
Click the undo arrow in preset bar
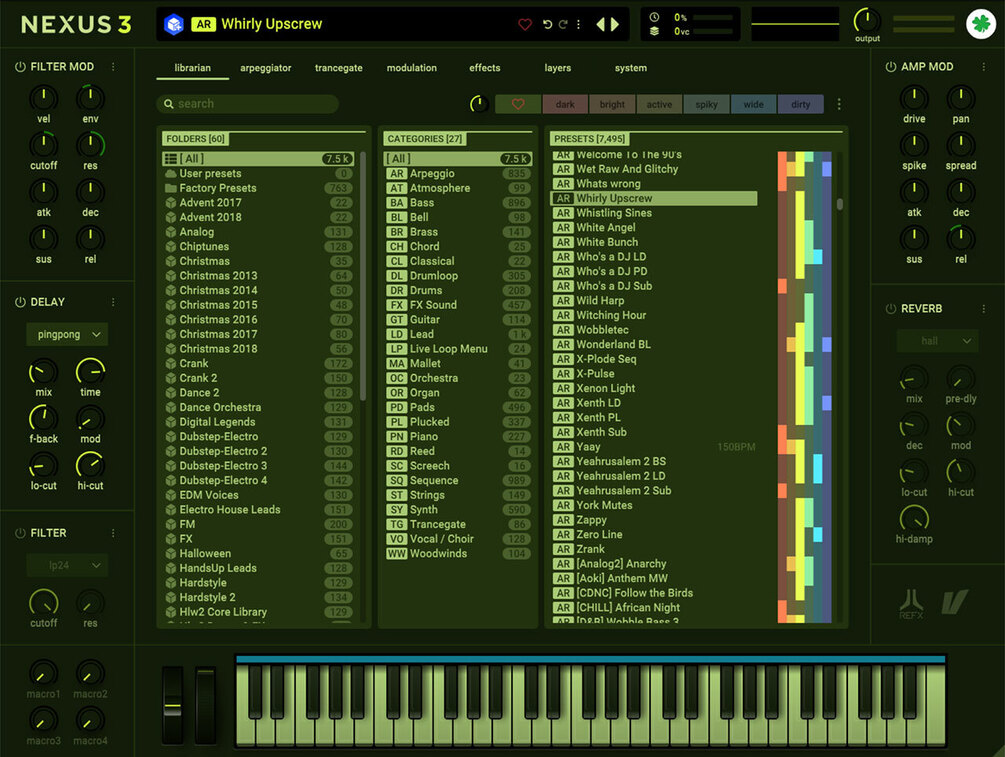[x=547, y=24]
